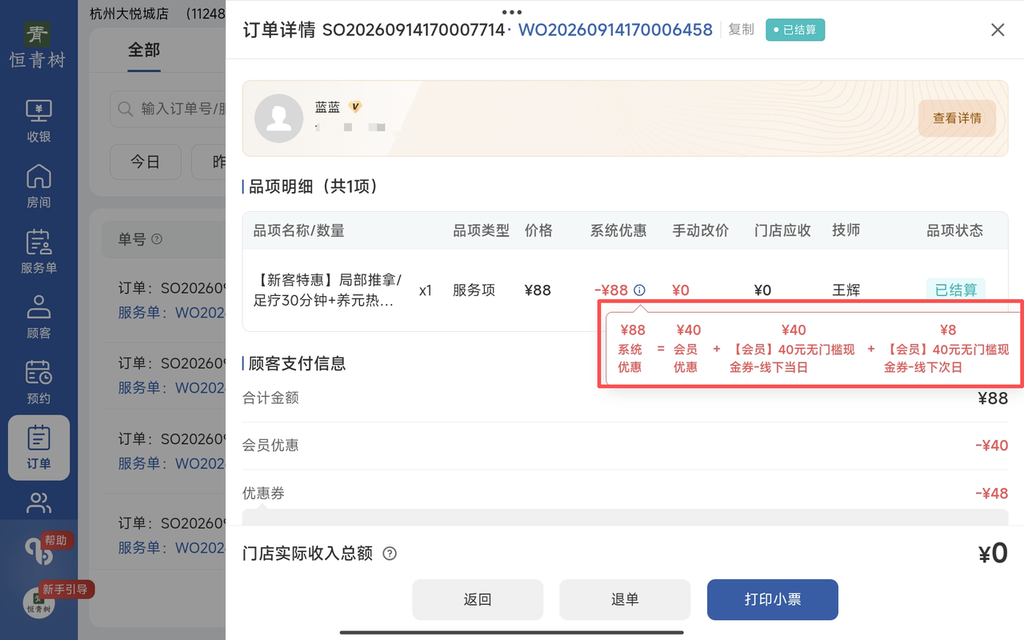Viewport: 1024px width, 640px height.
Task: Click the V member badge next to 蓝蓝
Action: click(355, 106)
